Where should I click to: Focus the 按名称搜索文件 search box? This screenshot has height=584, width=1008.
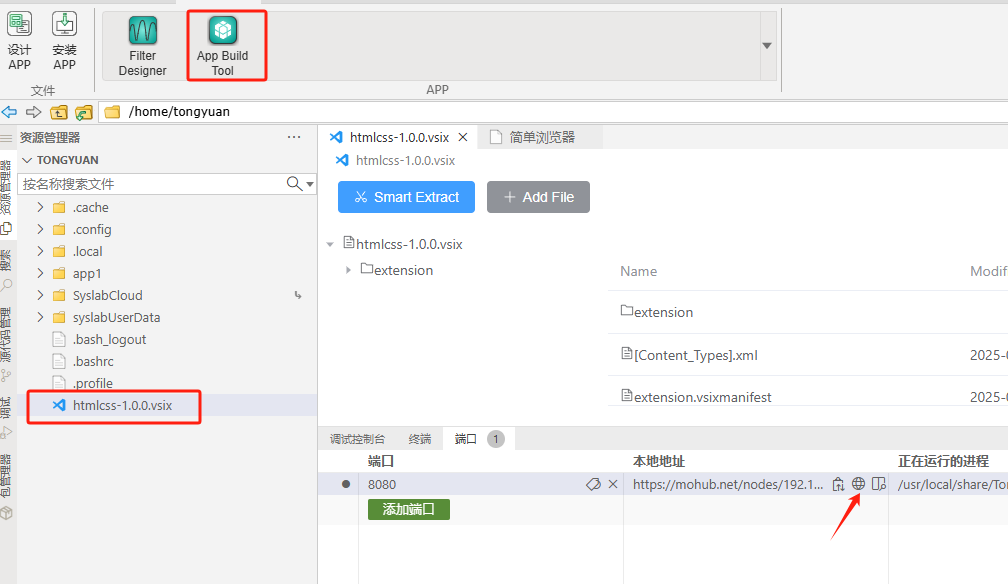click(x=151, y=184)
